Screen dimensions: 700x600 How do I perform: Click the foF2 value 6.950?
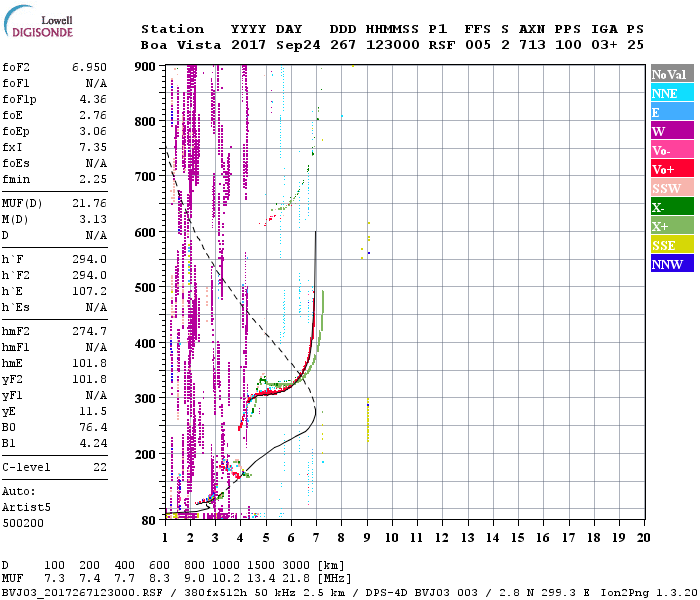[x=89, y=67]
